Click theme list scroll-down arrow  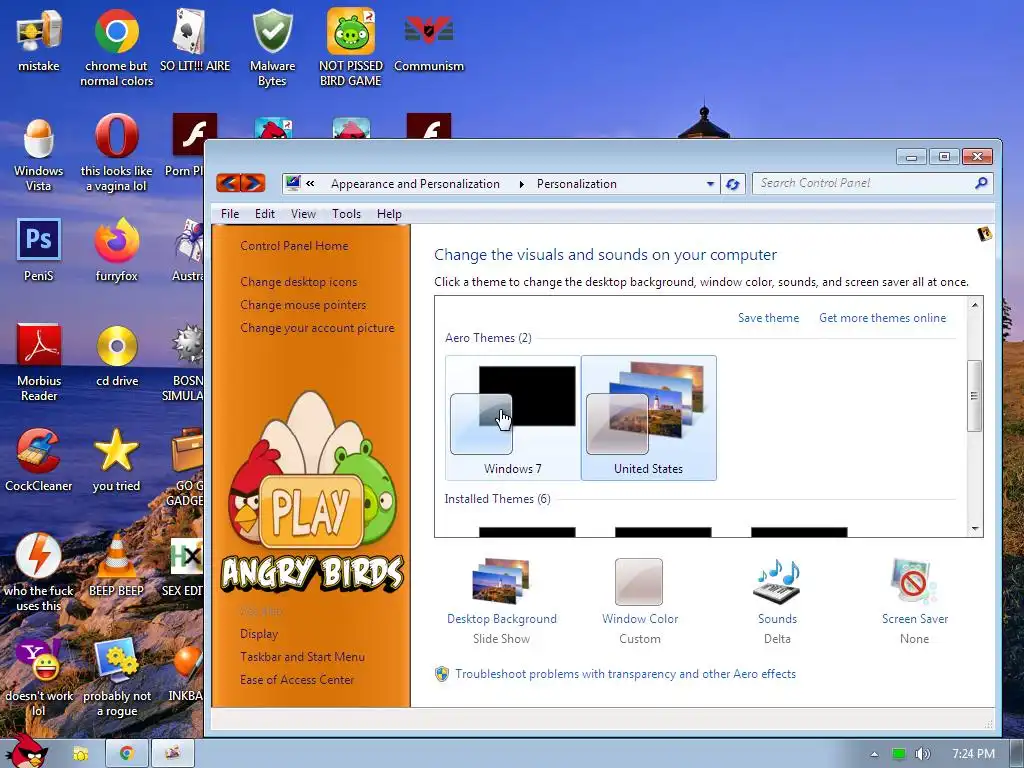tap(974, 528)
